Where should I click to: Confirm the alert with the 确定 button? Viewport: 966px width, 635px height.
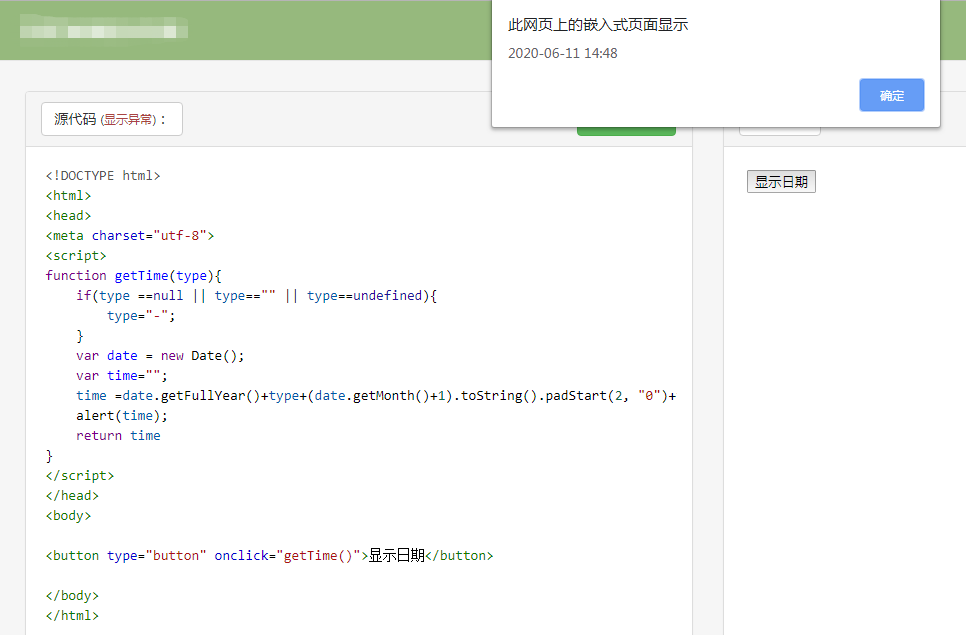pos(891,95)
